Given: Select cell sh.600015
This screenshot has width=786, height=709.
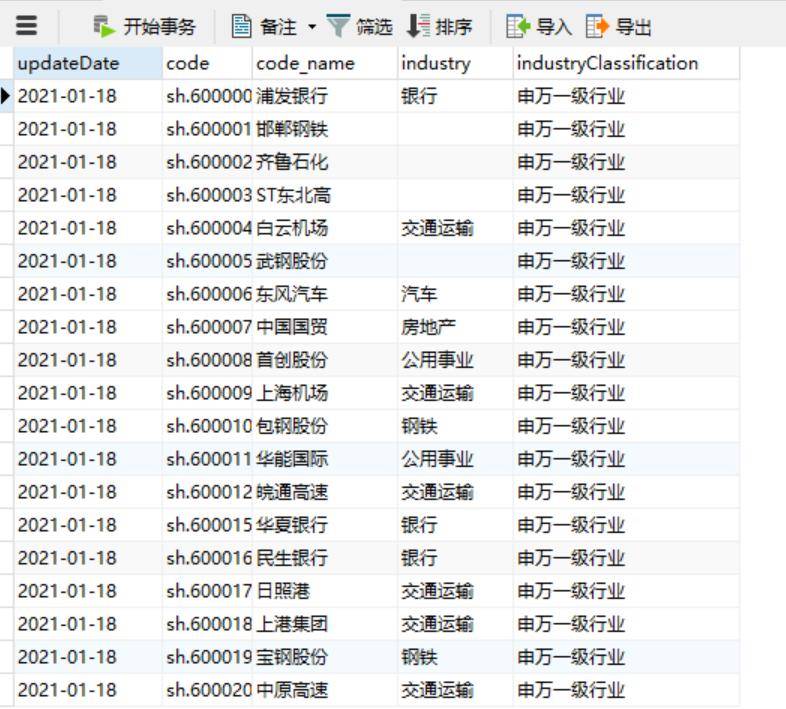Looking at the screenshot, I should click(x=208, y=525).
